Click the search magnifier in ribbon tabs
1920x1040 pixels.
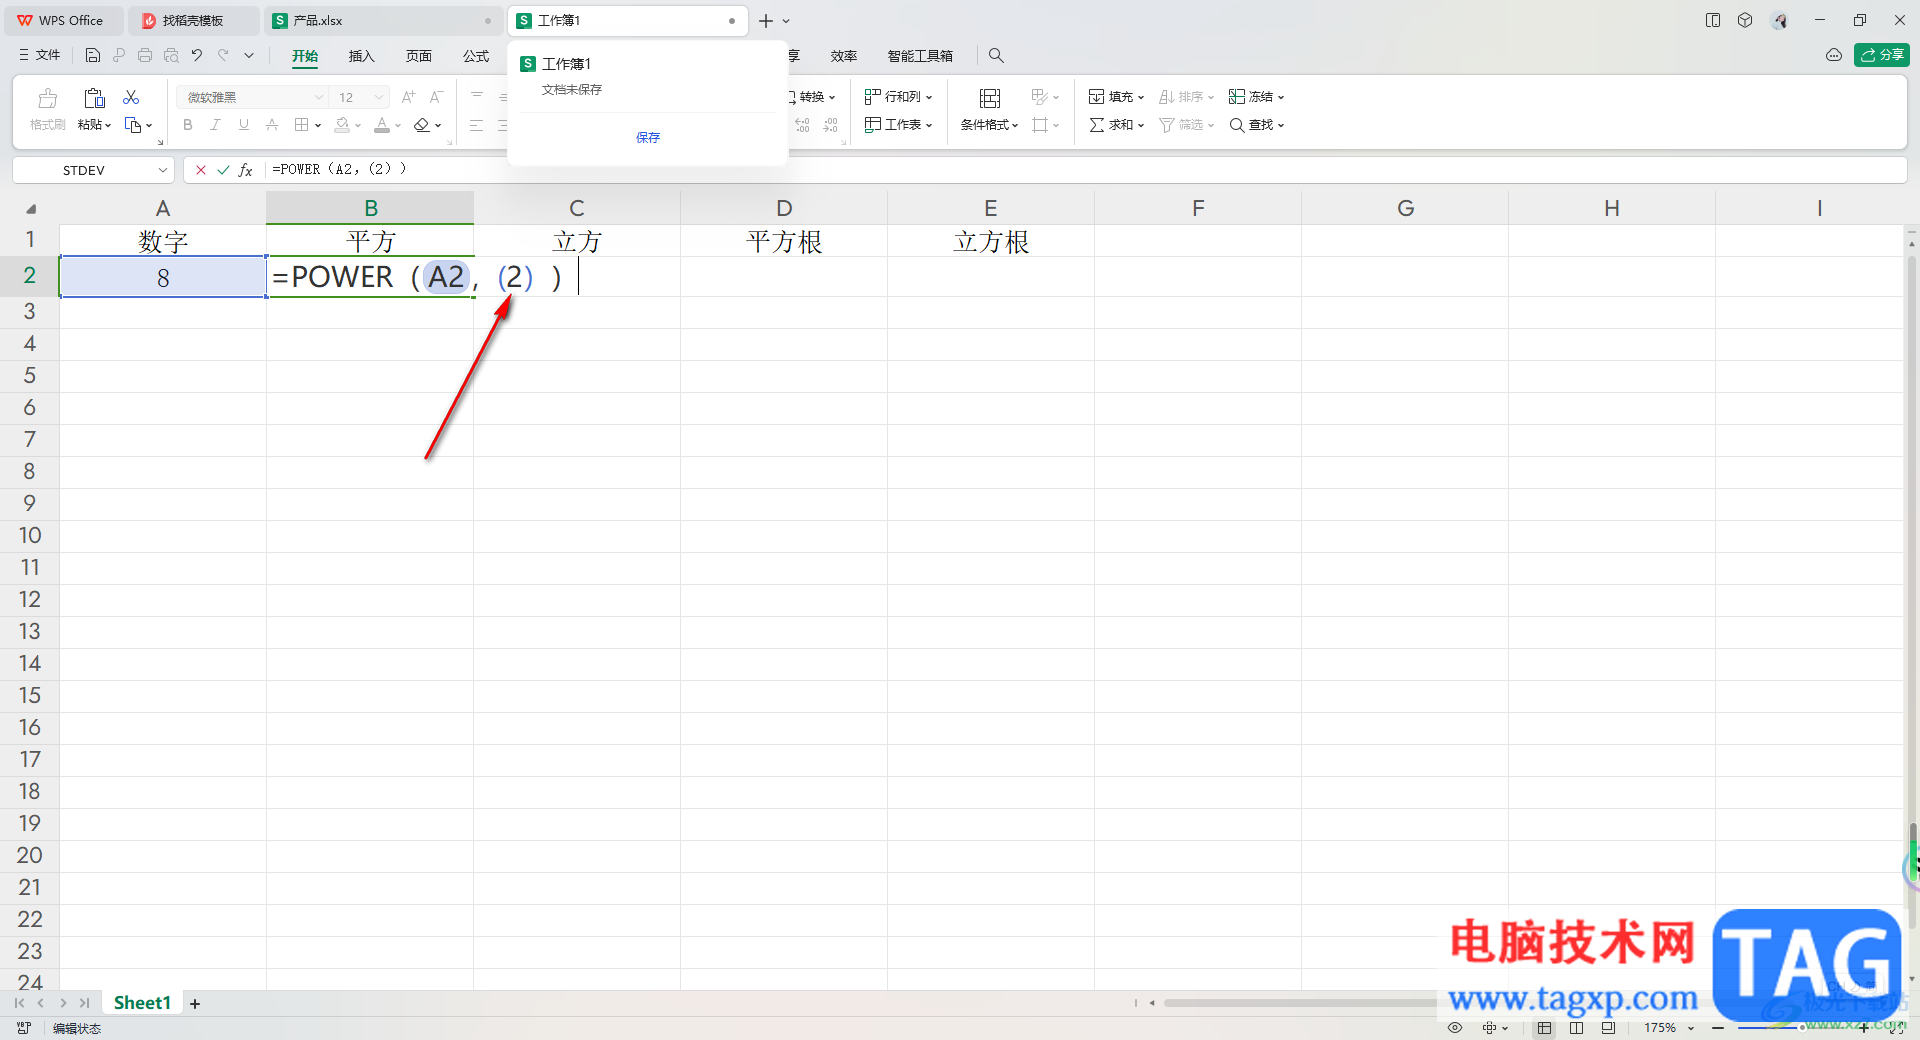pos(996,56)
